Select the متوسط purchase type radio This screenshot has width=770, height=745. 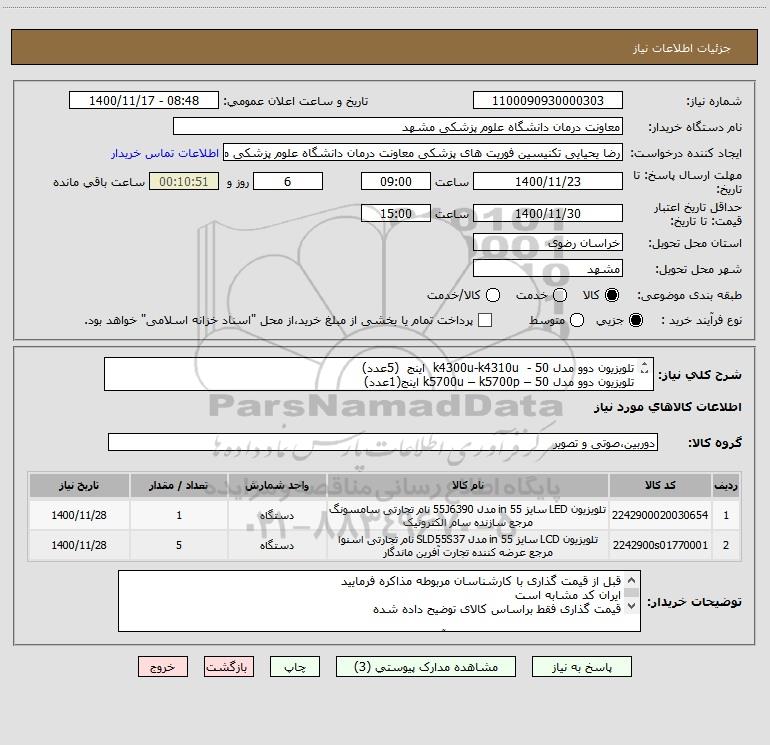577,320
